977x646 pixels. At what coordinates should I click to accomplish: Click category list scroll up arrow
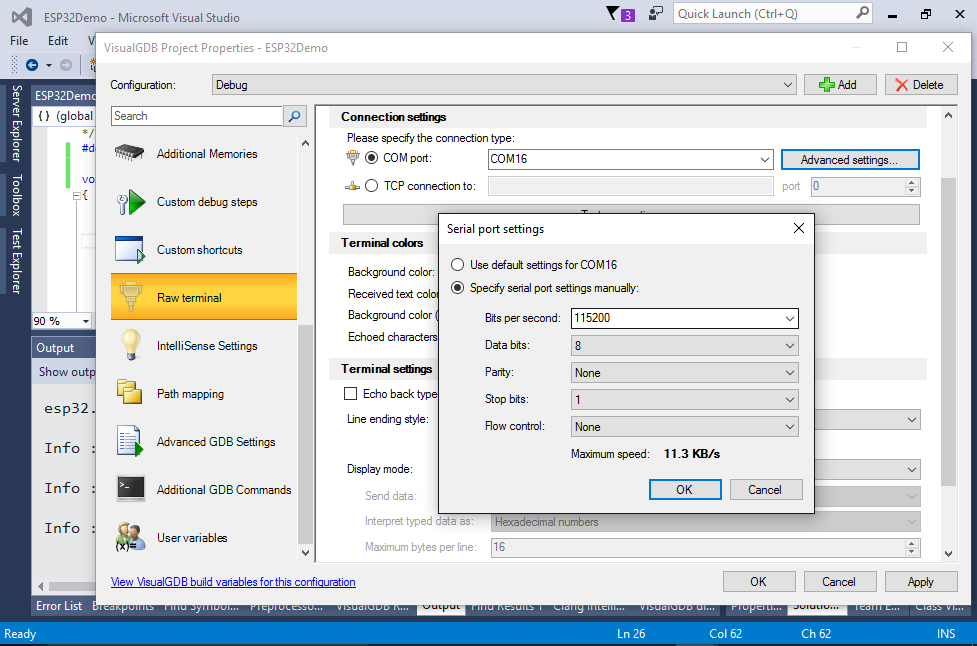305,143
